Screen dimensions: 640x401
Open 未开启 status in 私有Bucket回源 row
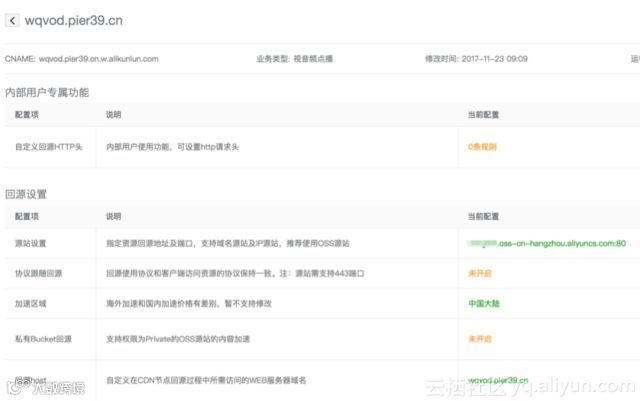(x=480, y=339)
